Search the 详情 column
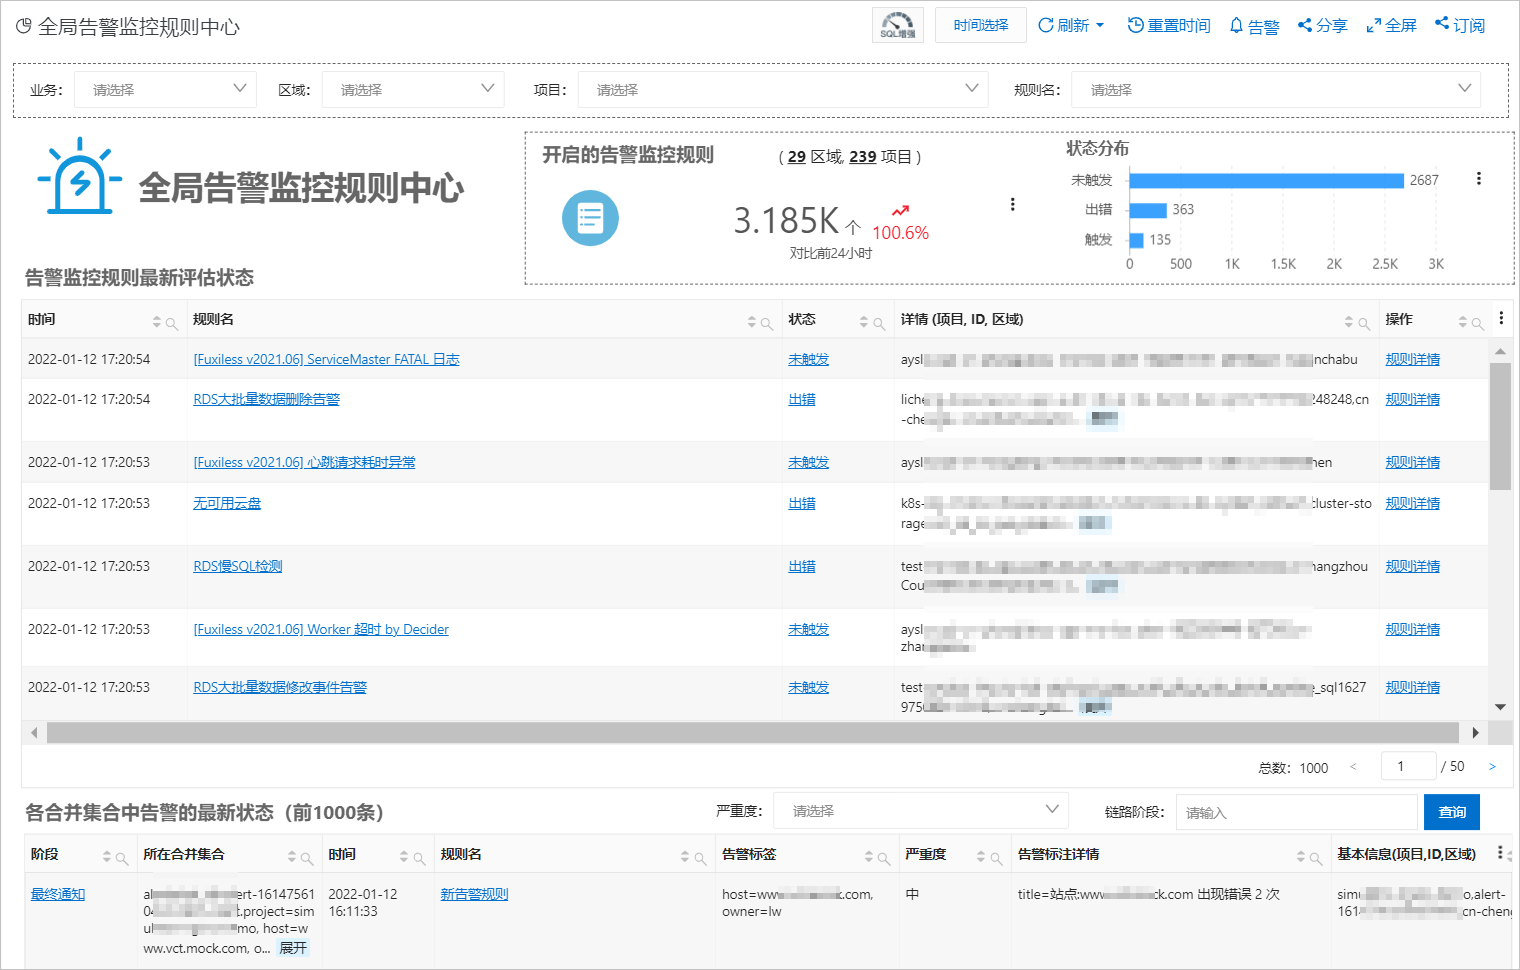This screenshot has height=970, width=1520. 1364,323
